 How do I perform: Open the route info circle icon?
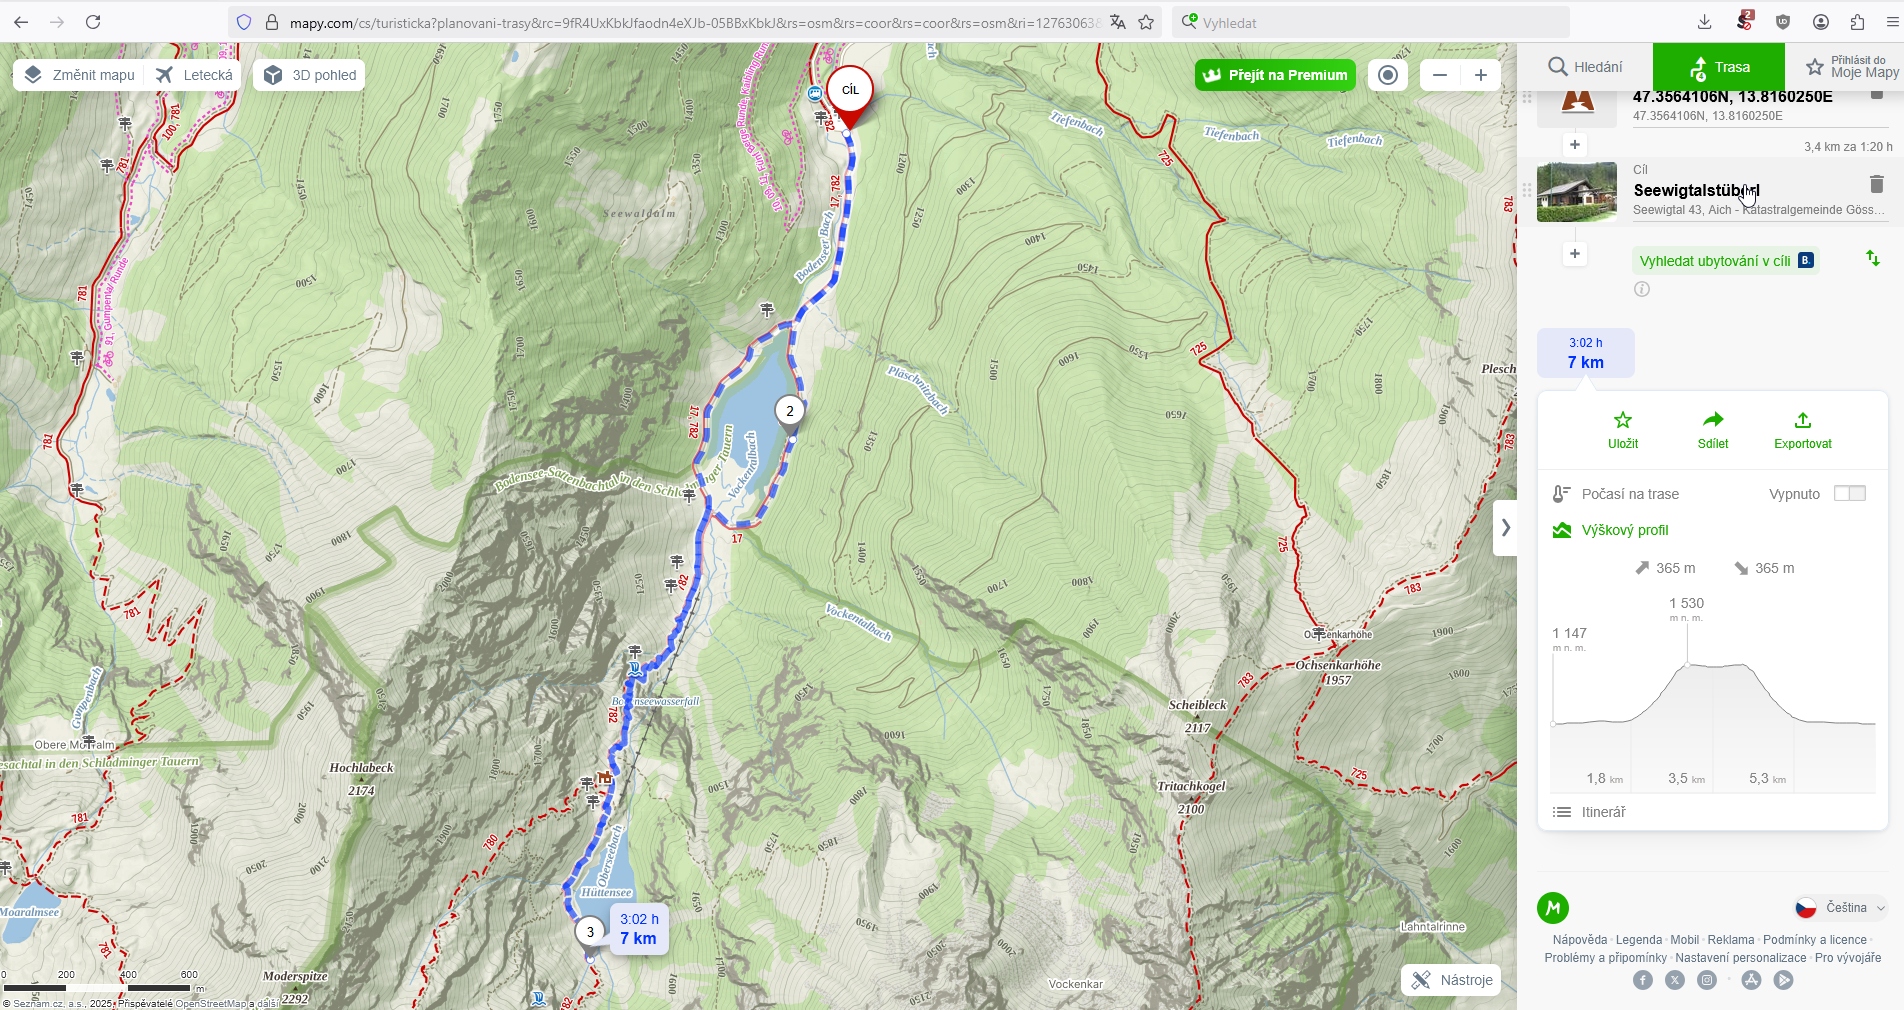[x=1642, y=289]
